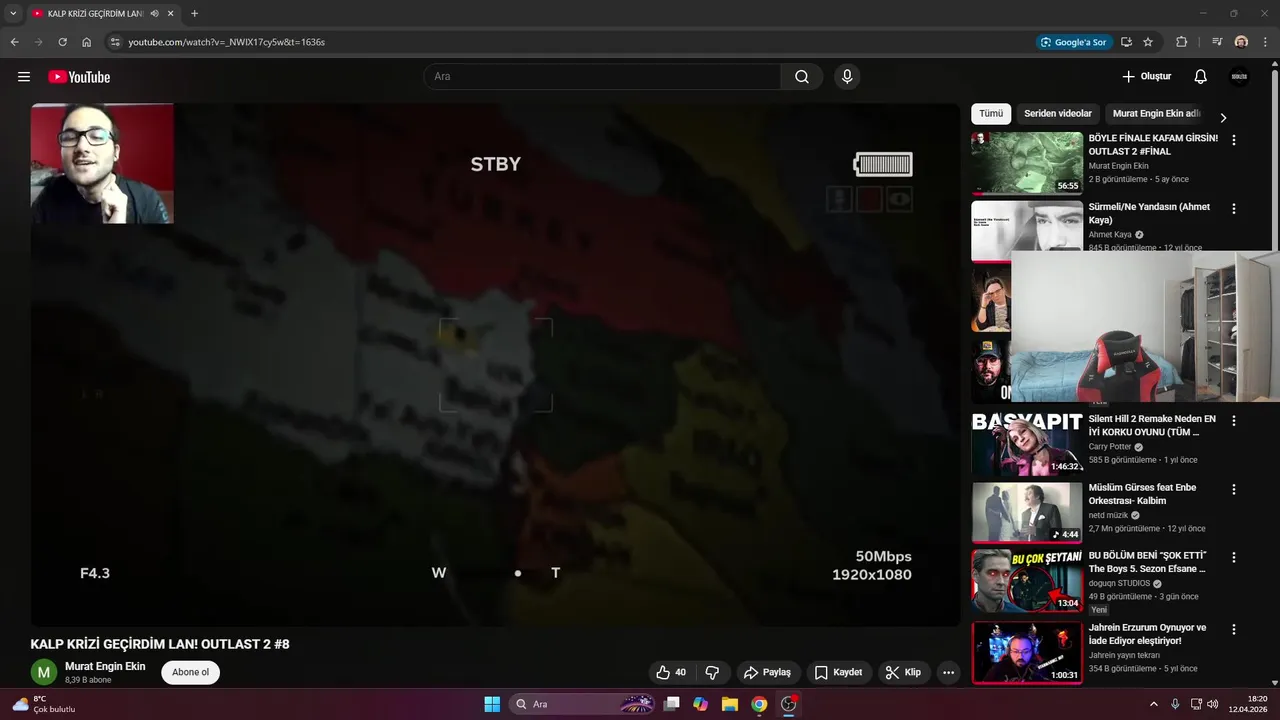Focus the YouTube Ara search field
The width and height of the screenshot is (1280, 720).
[603, 77]
